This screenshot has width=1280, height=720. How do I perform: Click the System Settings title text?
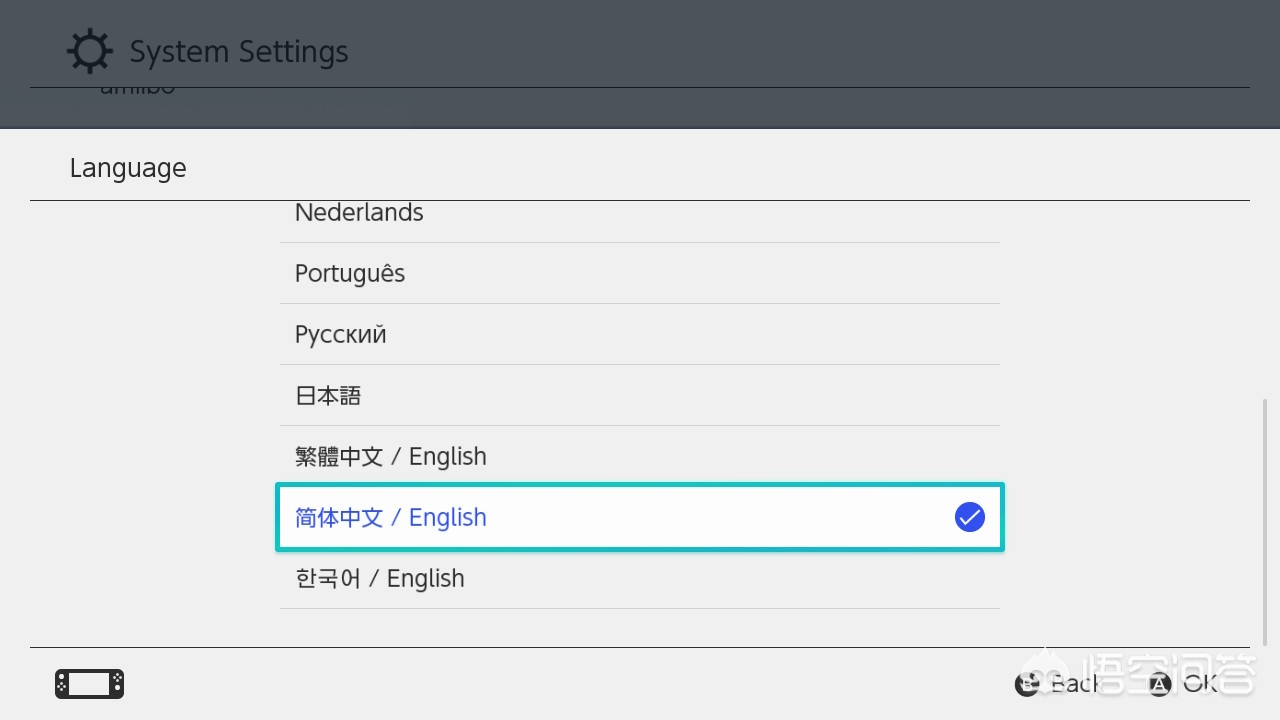point(239,52)
